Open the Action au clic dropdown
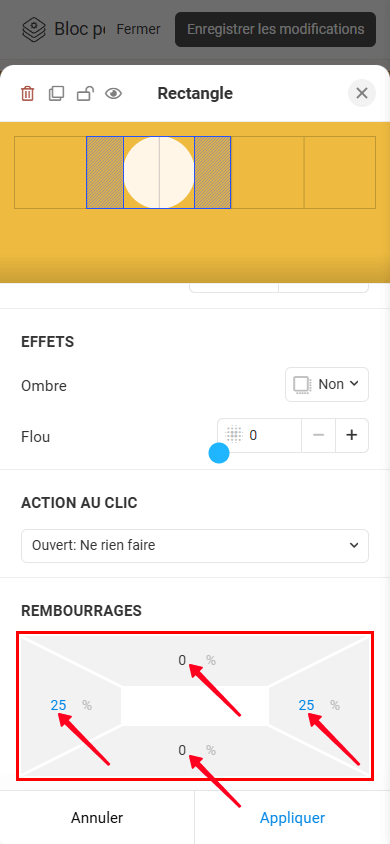Screen dimensions: 390x844 [195, 546]
